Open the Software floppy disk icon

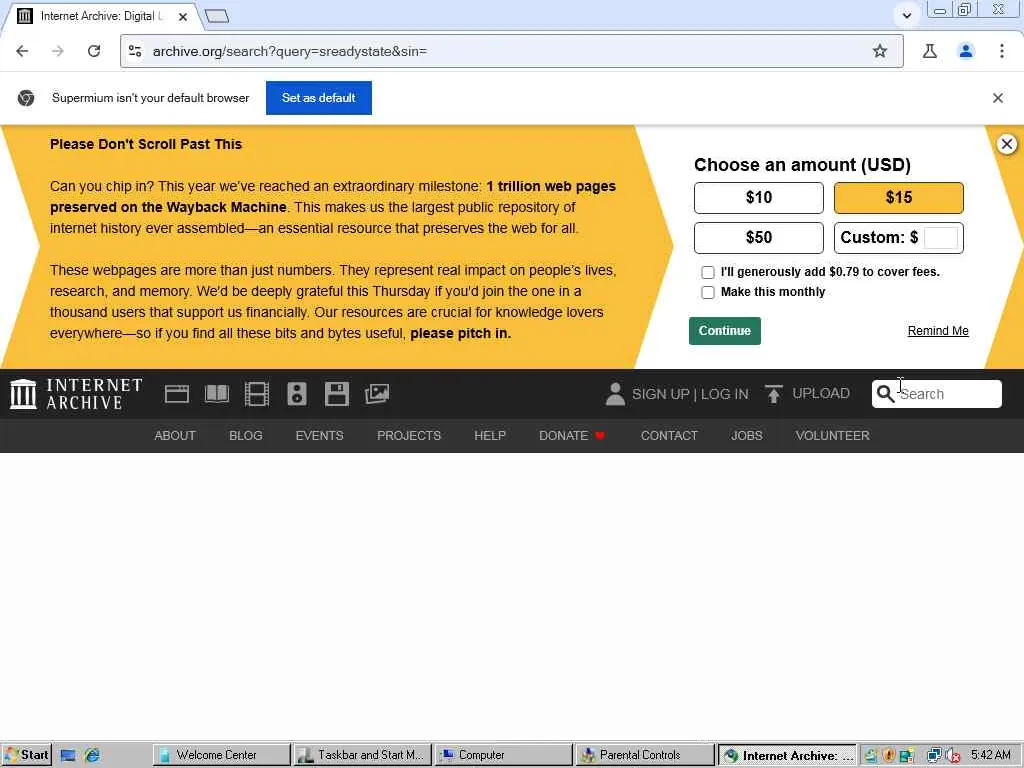click(x=337, y=394)
